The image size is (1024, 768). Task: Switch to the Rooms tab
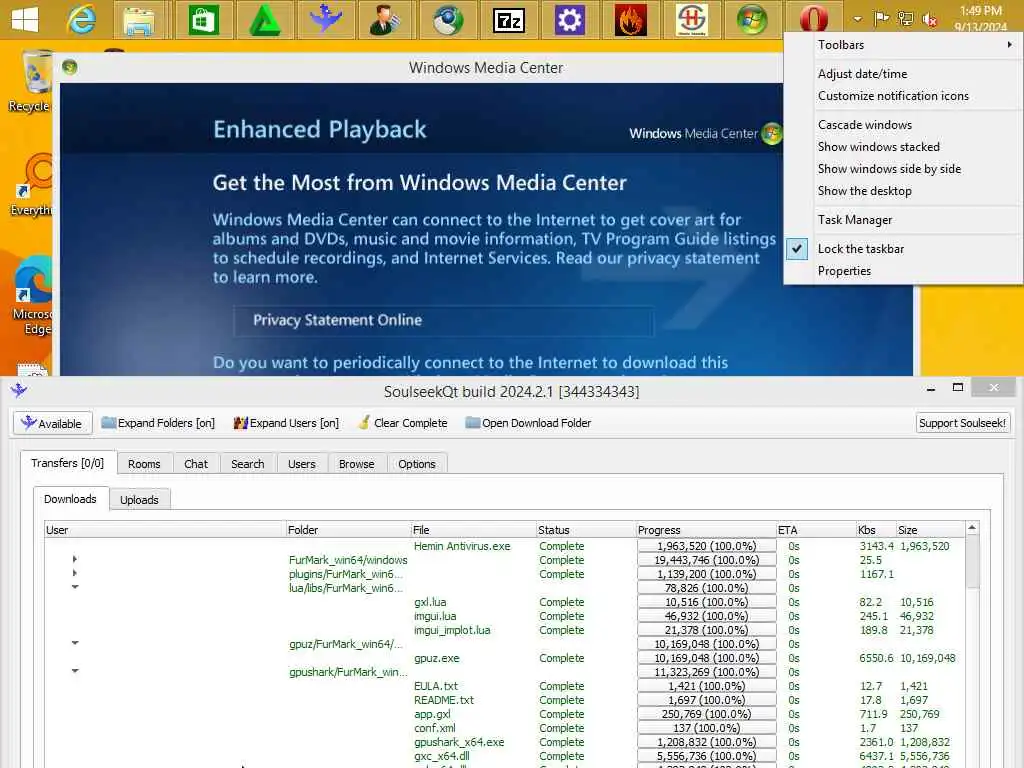pos(144,464)
